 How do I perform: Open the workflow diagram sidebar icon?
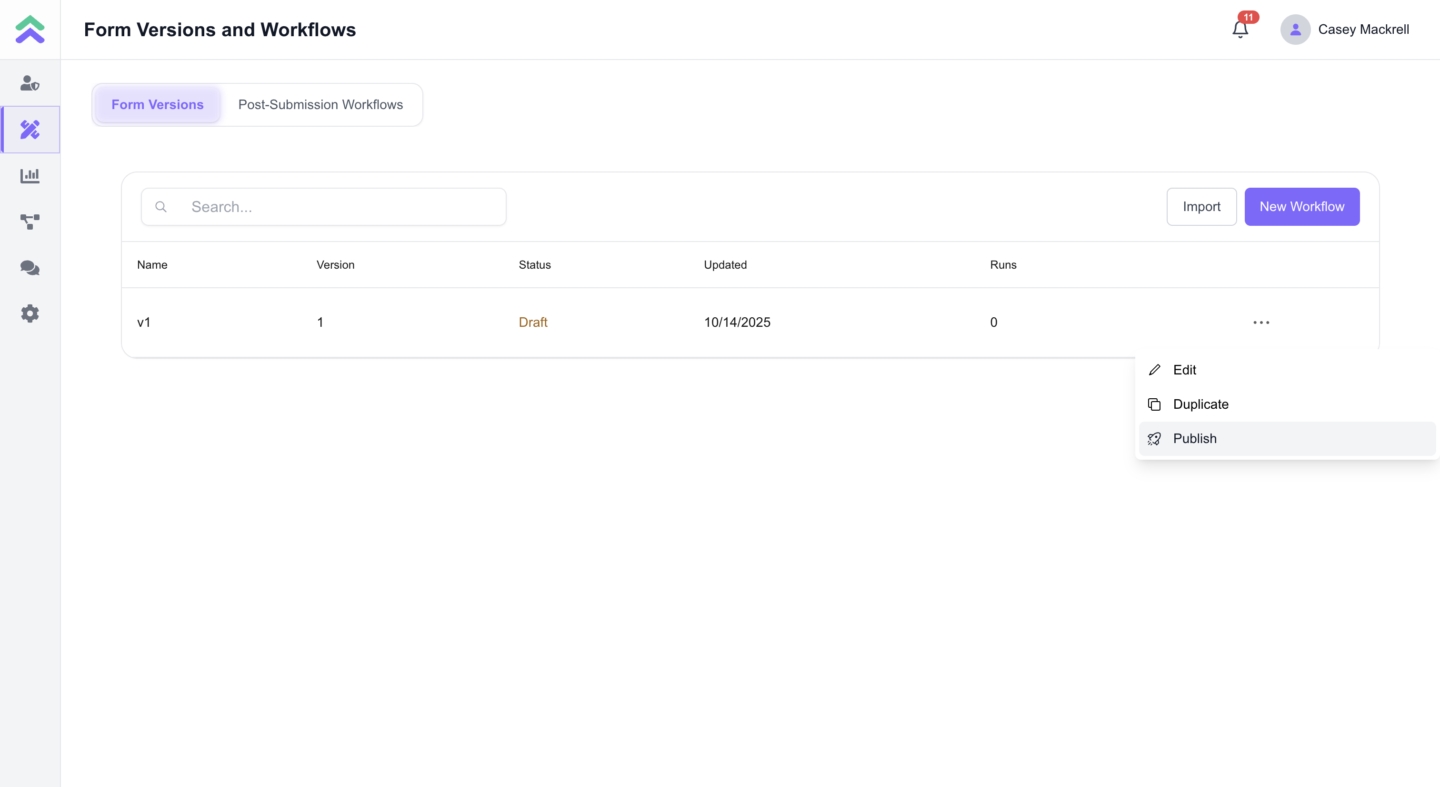pos(30,222)
